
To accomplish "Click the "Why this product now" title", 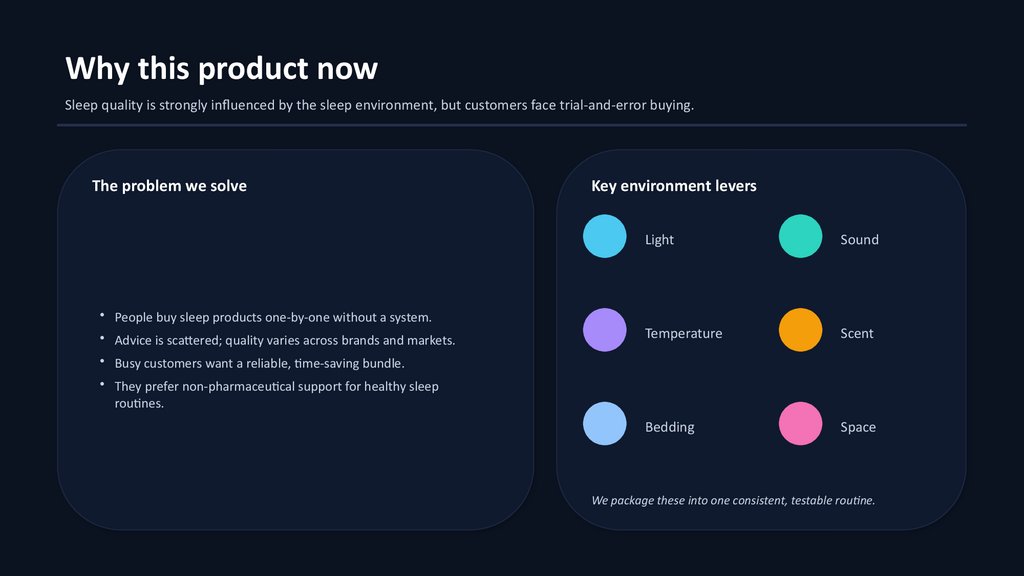I will click(221, 69).
